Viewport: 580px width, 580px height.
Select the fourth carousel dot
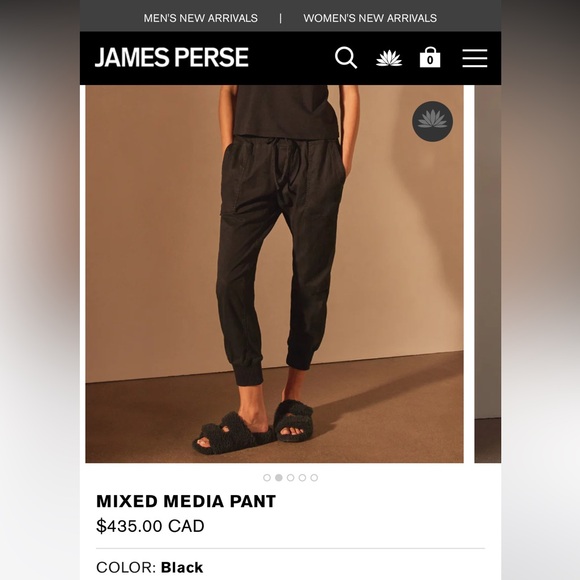302,478
